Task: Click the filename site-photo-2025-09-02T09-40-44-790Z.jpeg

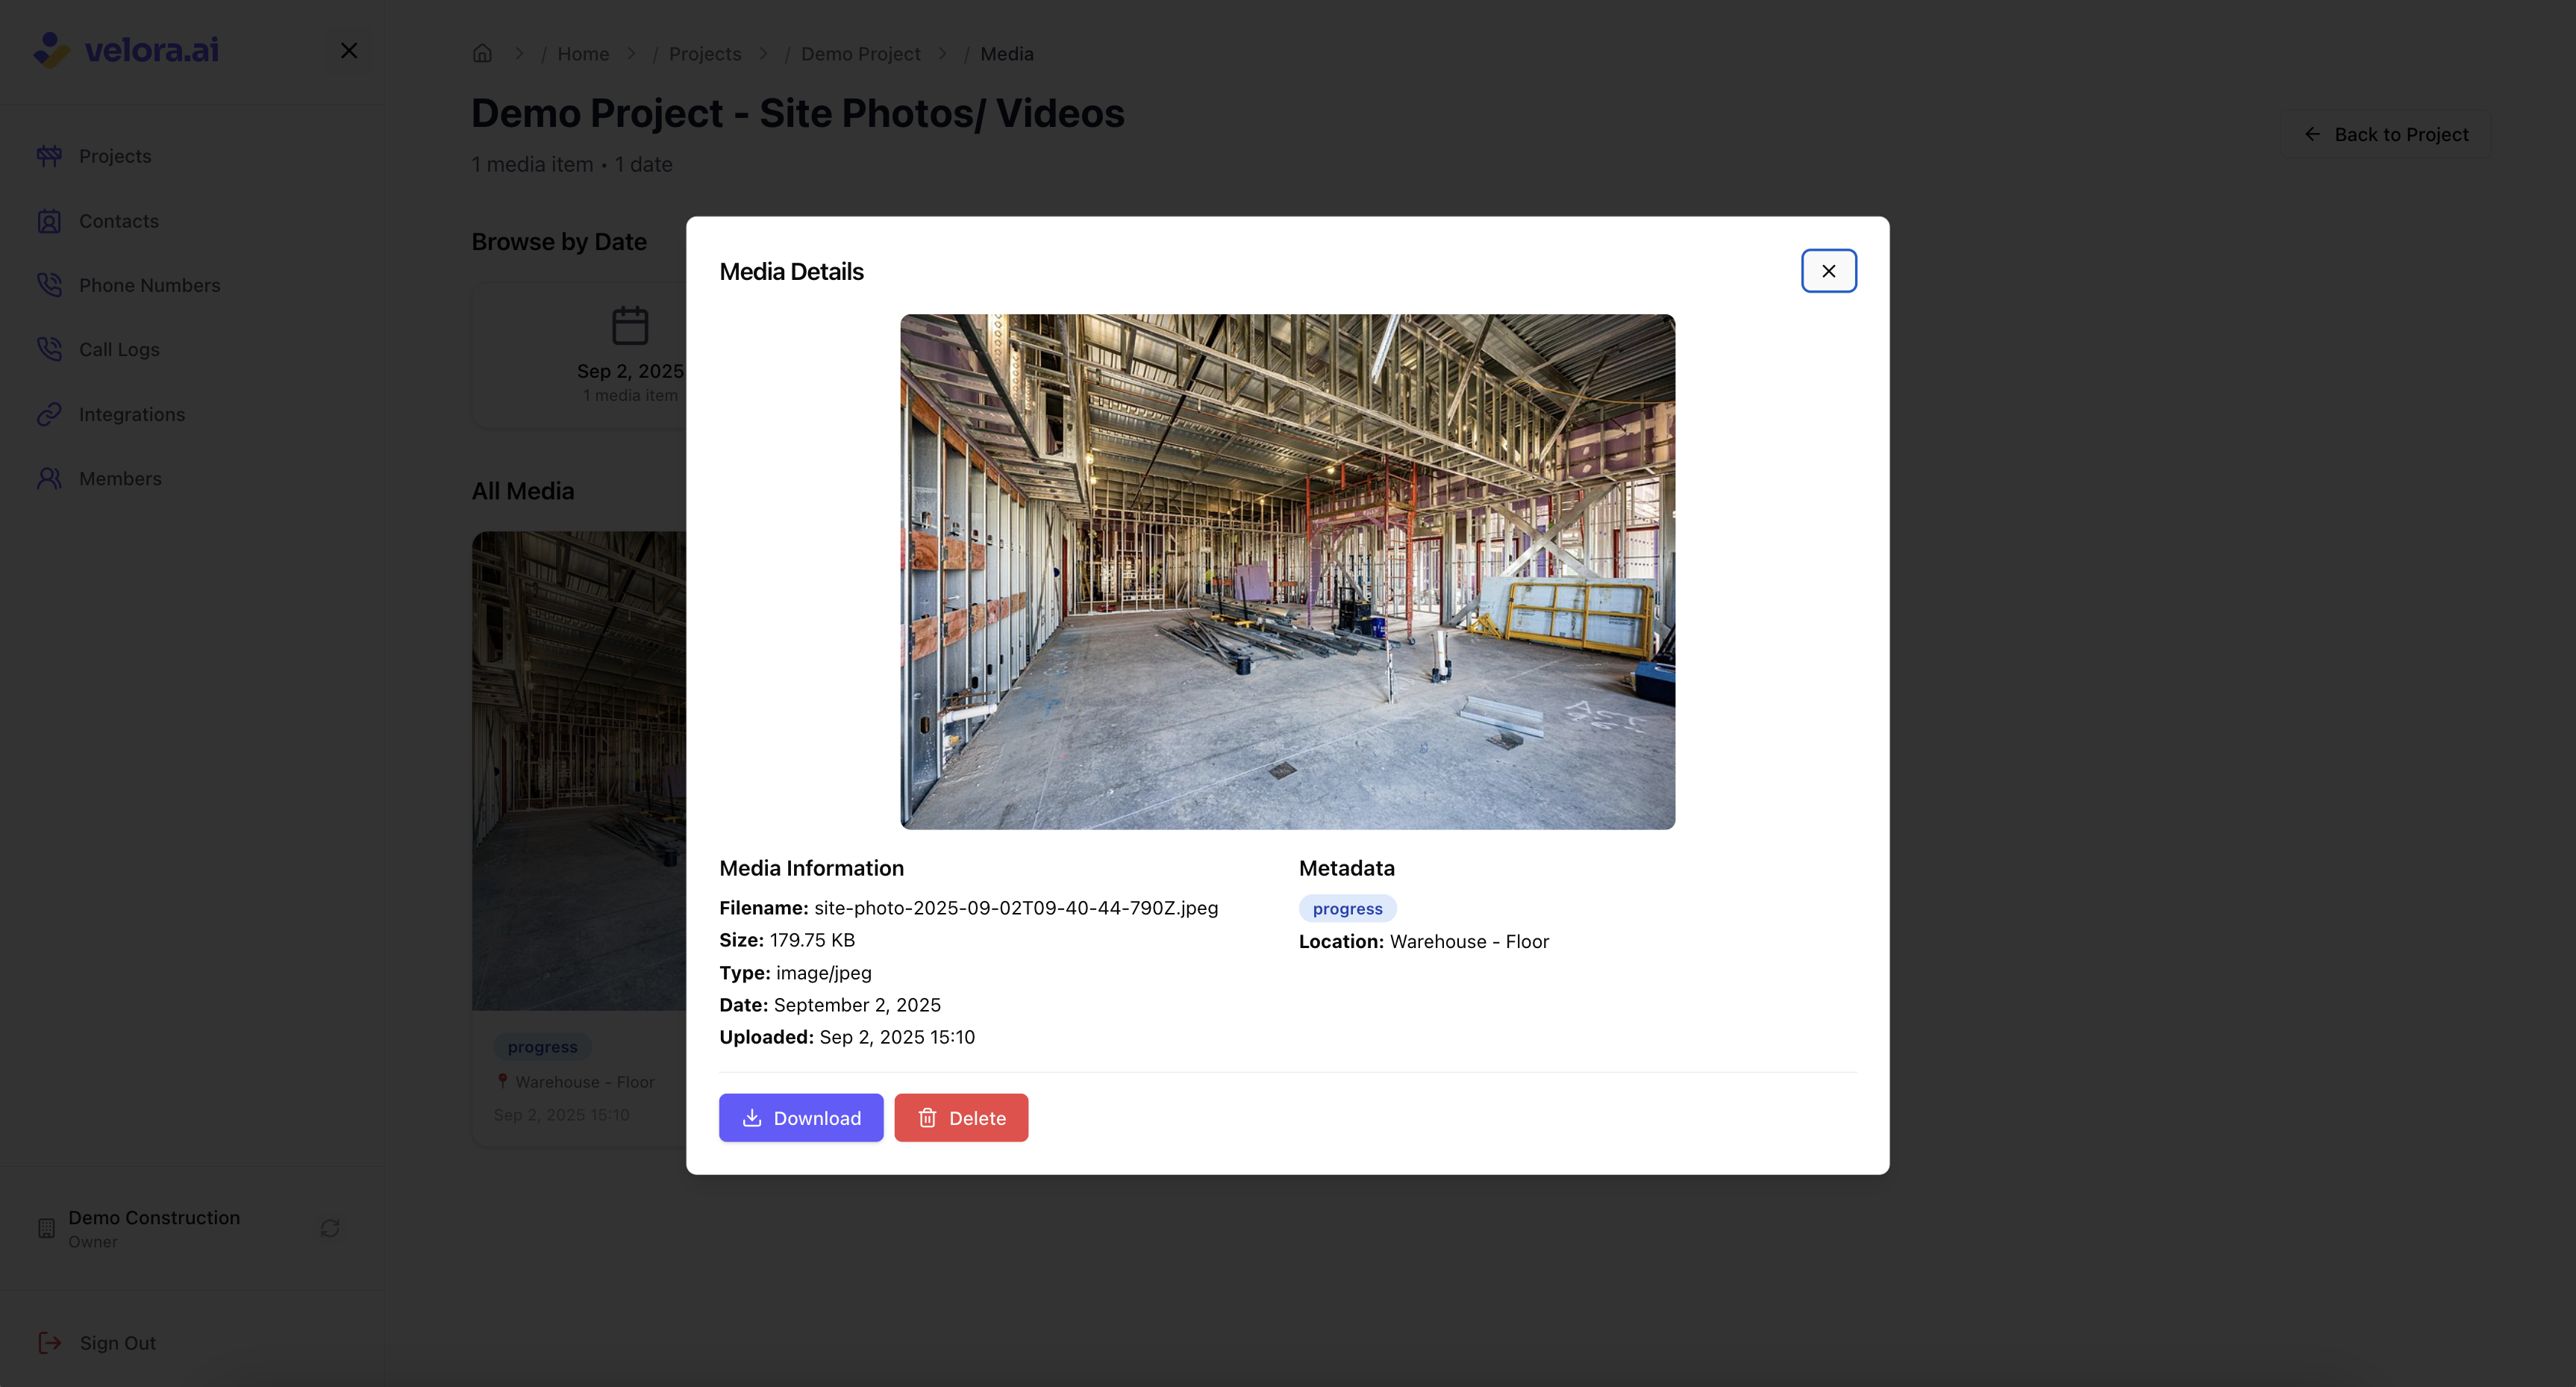Action: coord(1016,907)
